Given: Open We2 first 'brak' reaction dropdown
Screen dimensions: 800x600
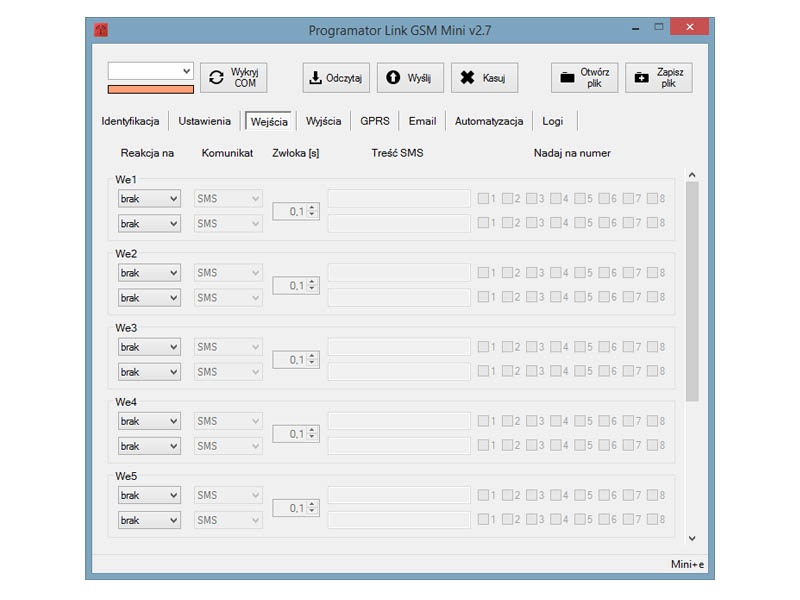Looking at the screenshot, I should click(149, 273).
